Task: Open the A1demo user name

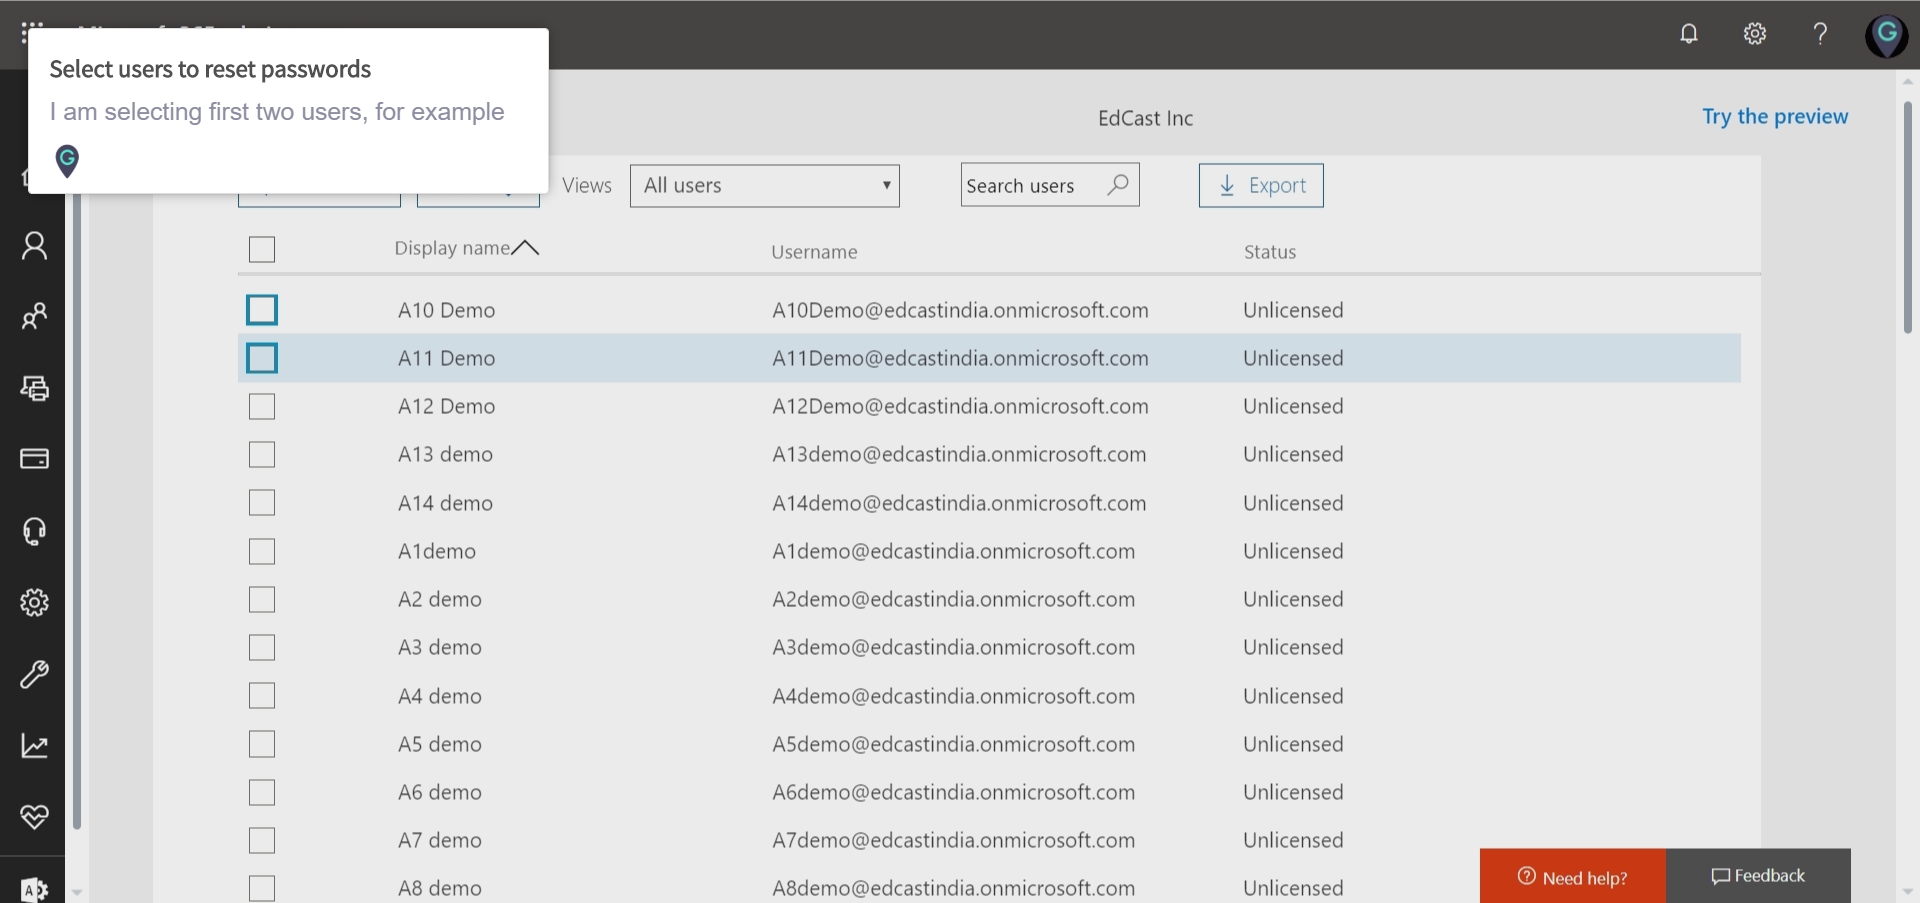Action: (x=437, y=551)
